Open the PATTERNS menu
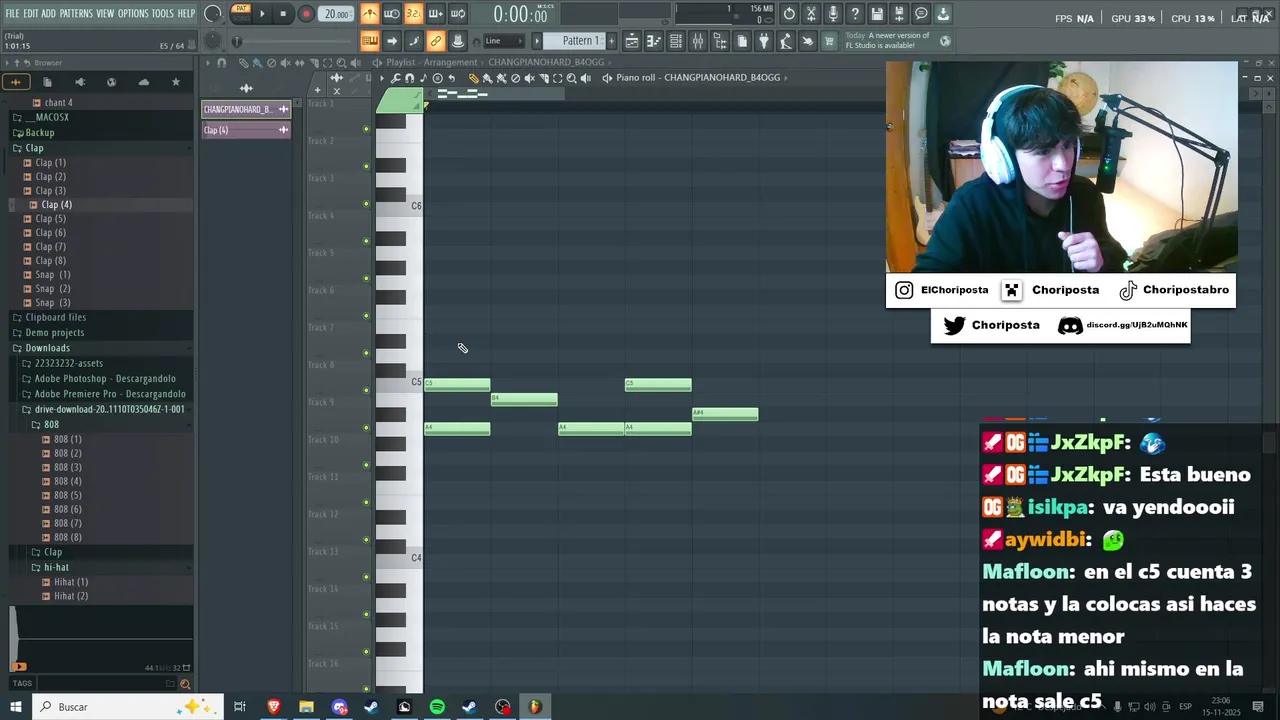 pos(76,13)
